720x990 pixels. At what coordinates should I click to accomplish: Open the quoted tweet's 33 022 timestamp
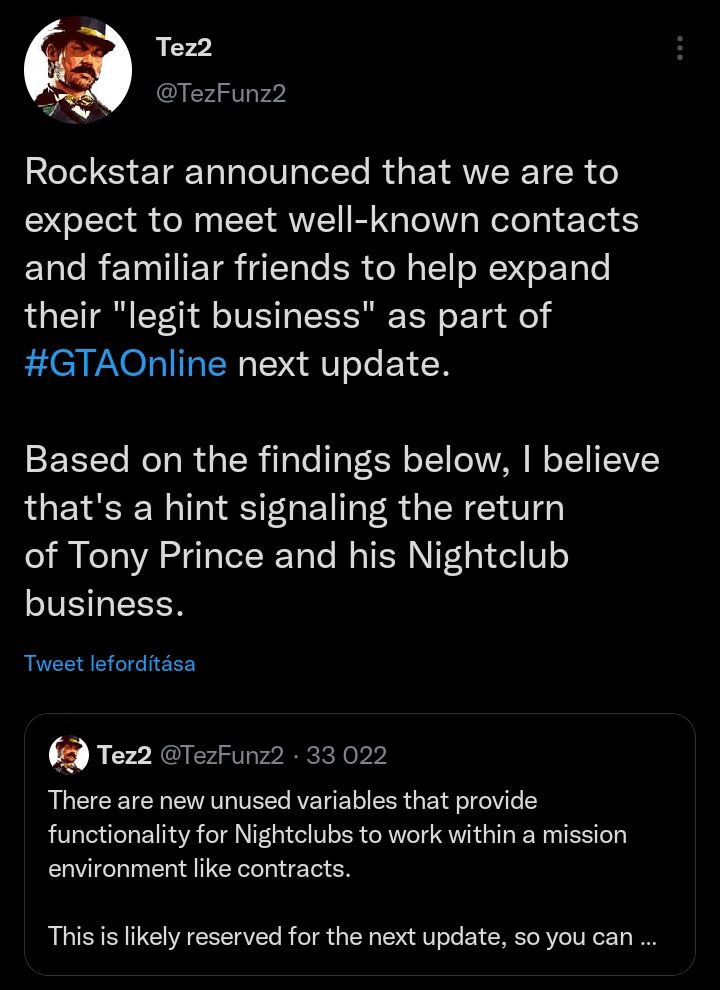[346, 755]
